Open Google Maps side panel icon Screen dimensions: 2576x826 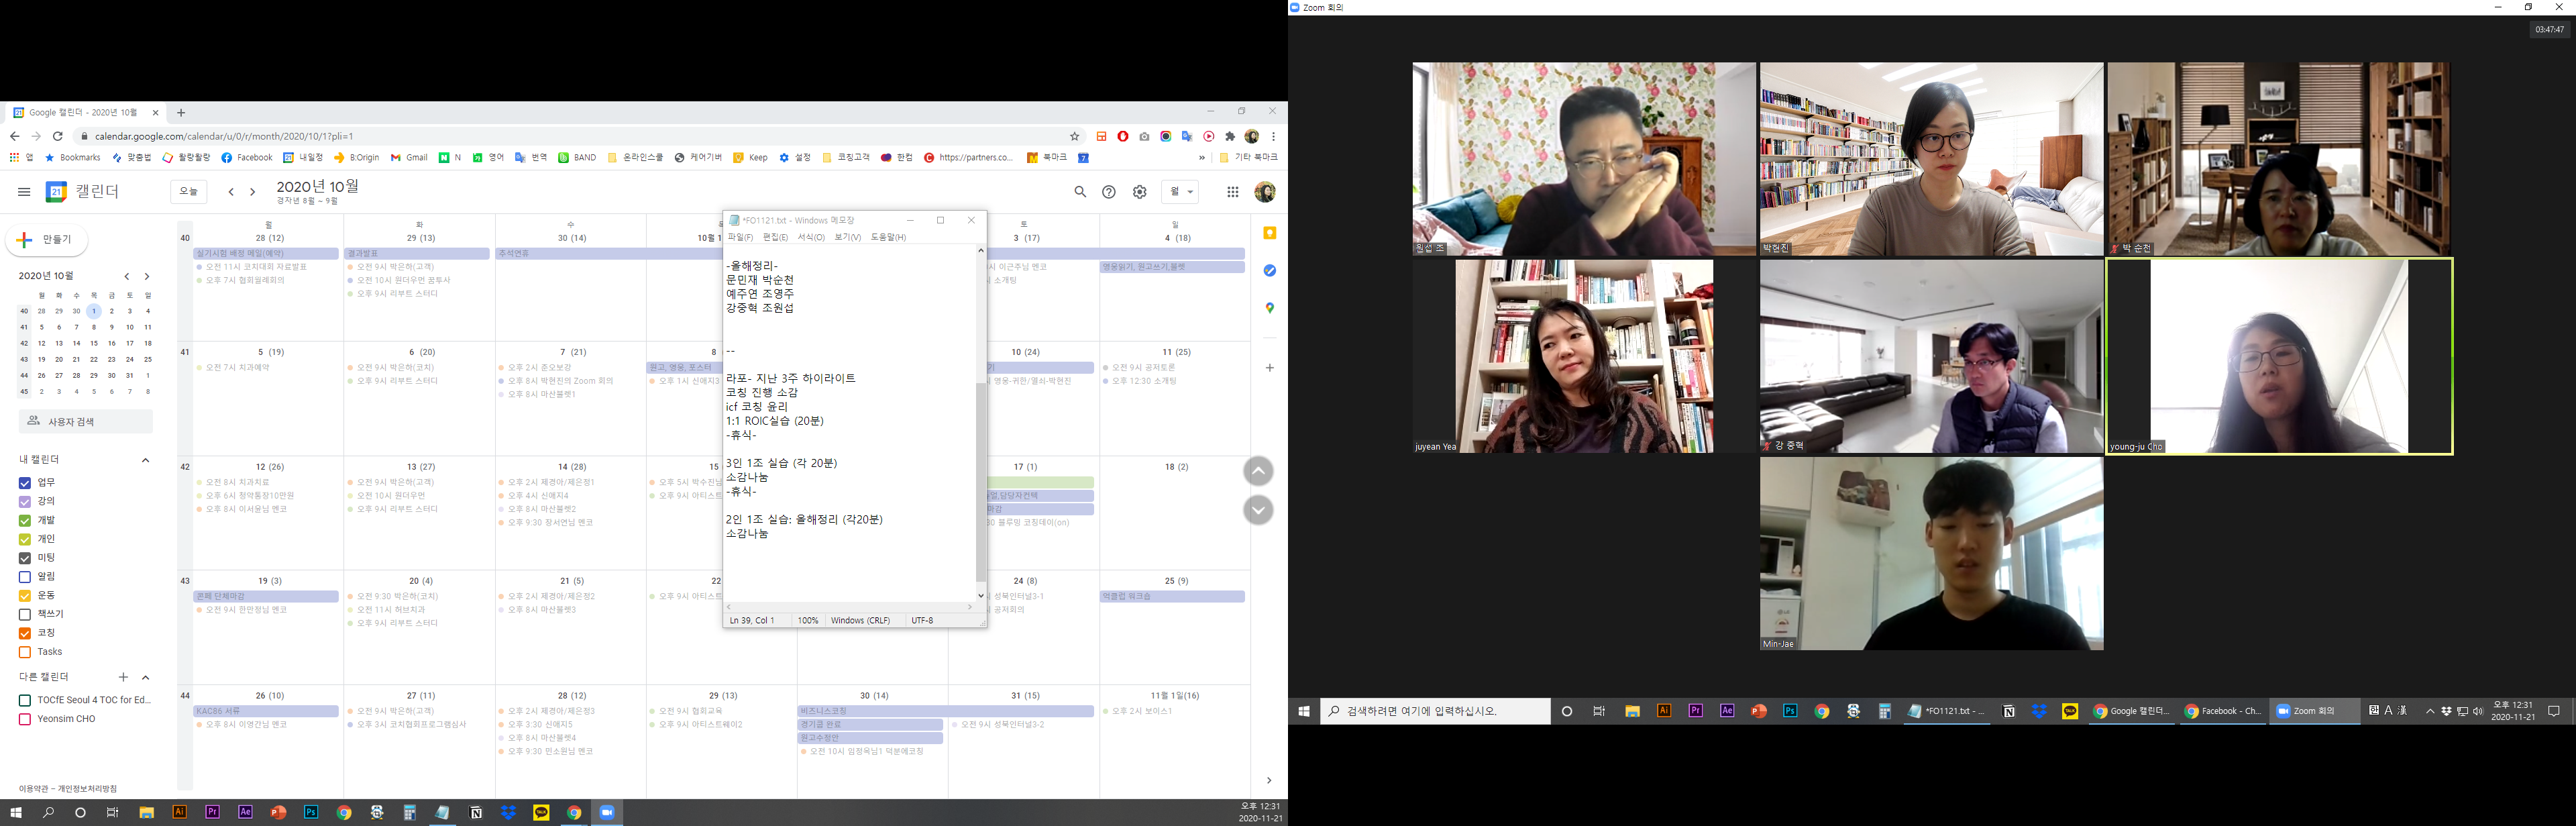point(1269,308)
